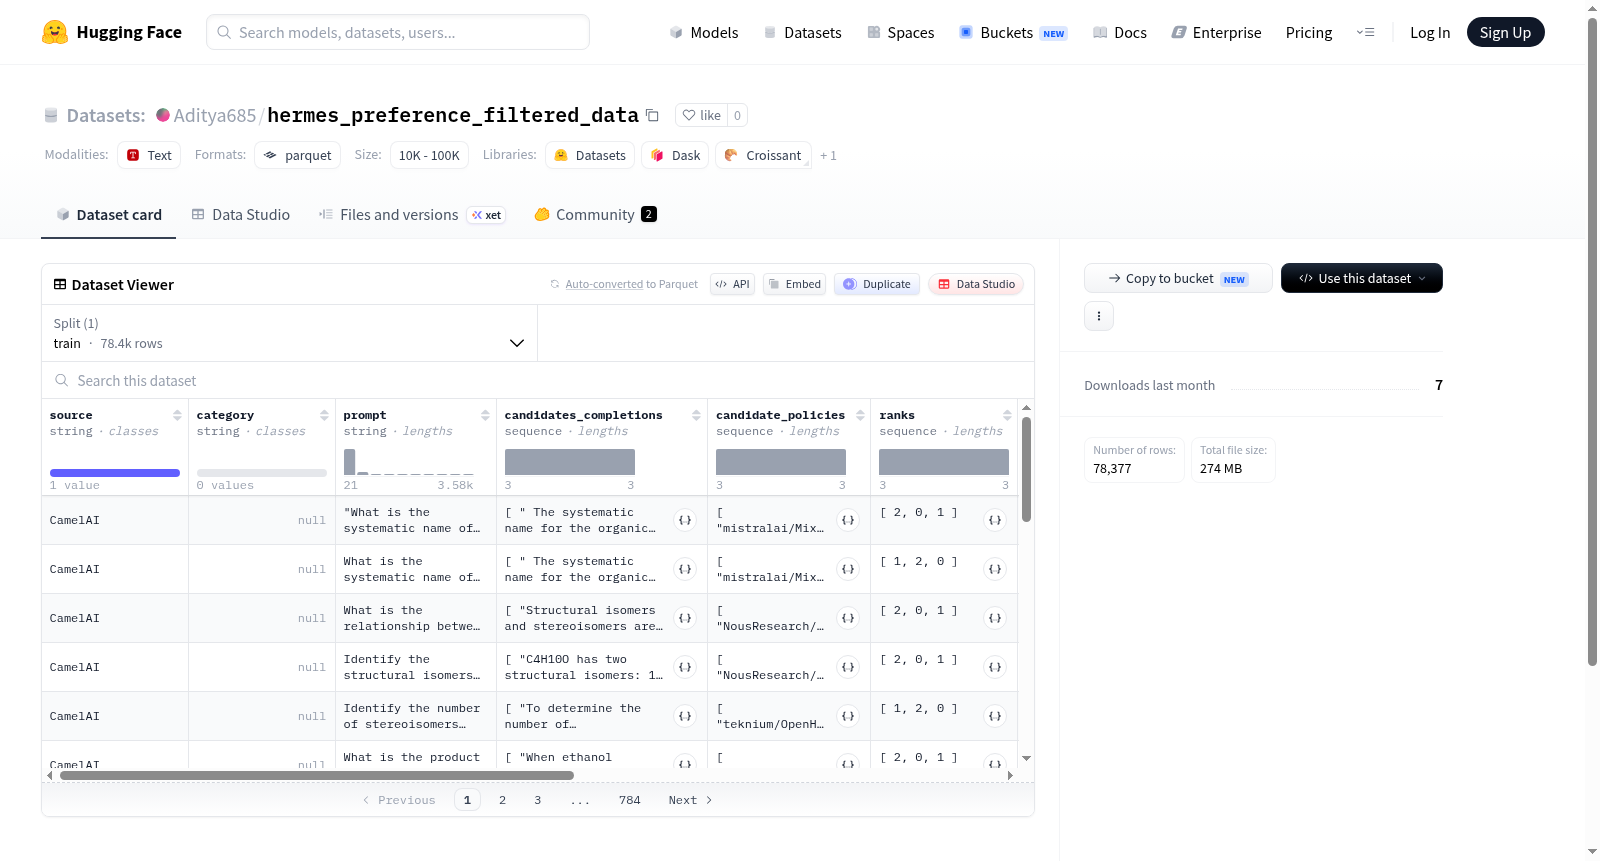Open Models in top navigation
This screenshot has height=861, width=1600.
(x=704, y=32)
